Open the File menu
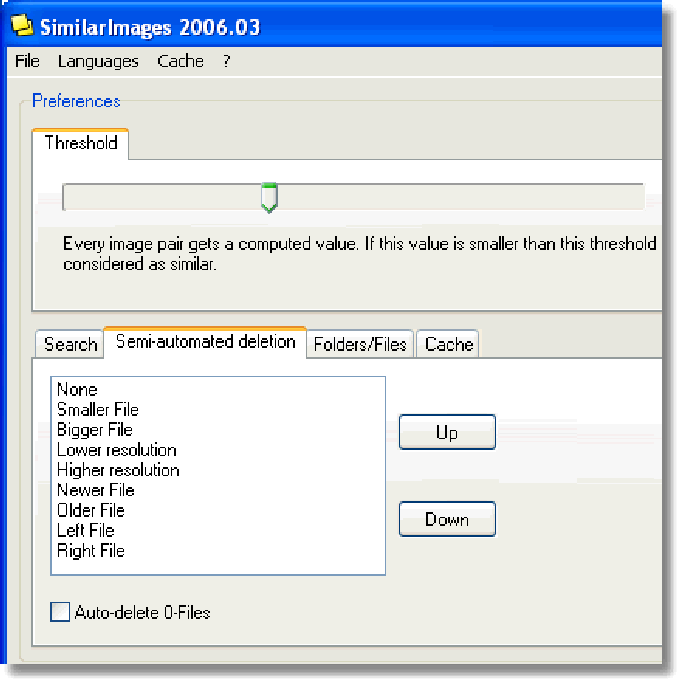This screenshot has height=682, width=680. pyautogui.click(x=27, y=61)
